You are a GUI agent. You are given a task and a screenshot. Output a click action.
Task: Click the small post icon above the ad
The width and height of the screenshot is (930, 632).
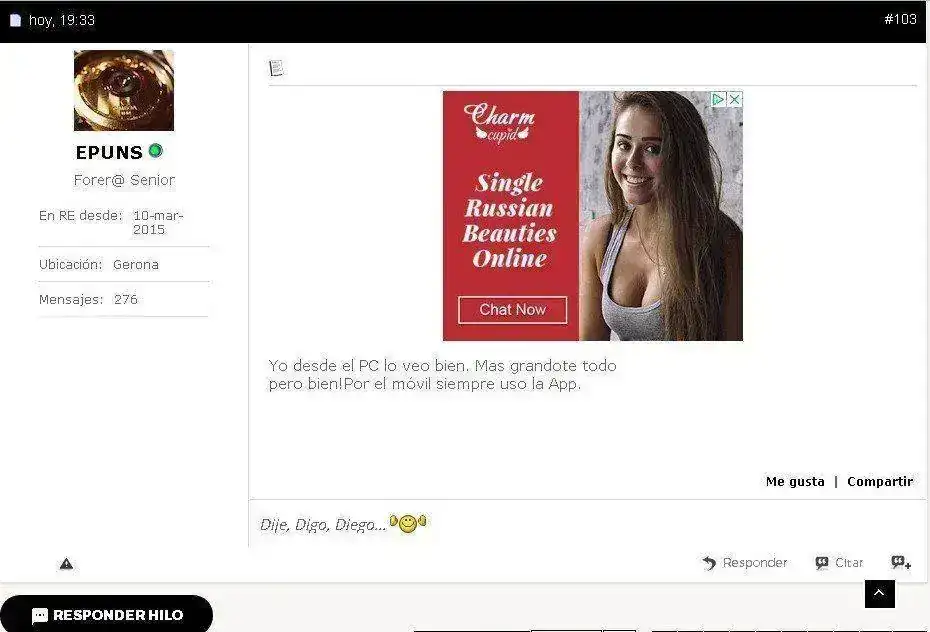pyautogui.click(x=276, y=68)
